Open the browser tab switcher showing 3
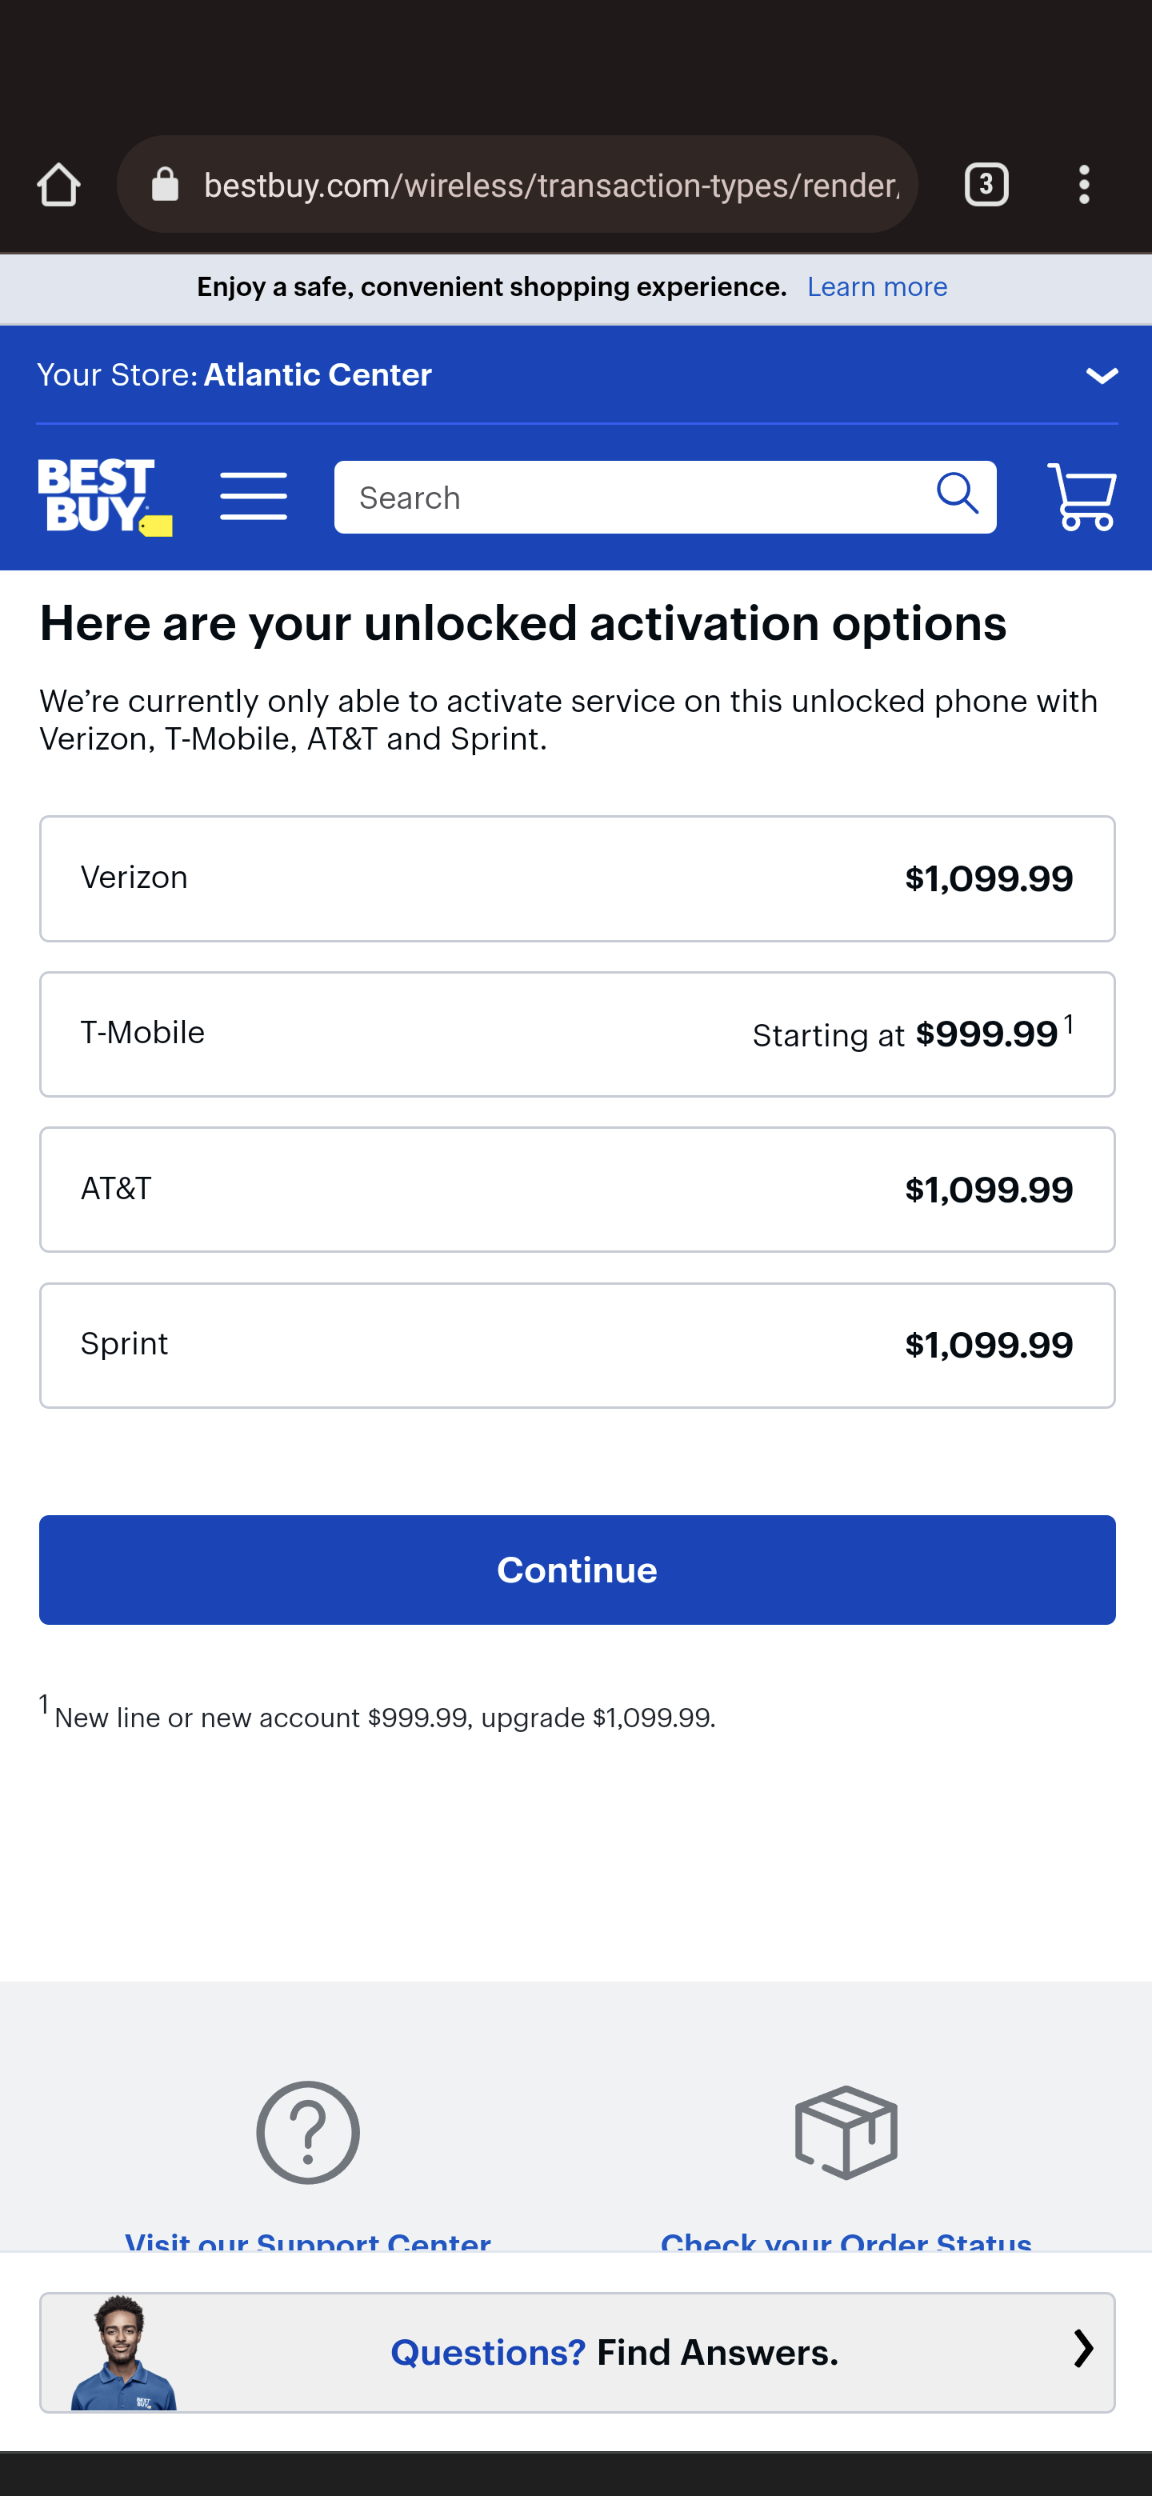Screen dimensions: 1152x2496 [986, 185]
